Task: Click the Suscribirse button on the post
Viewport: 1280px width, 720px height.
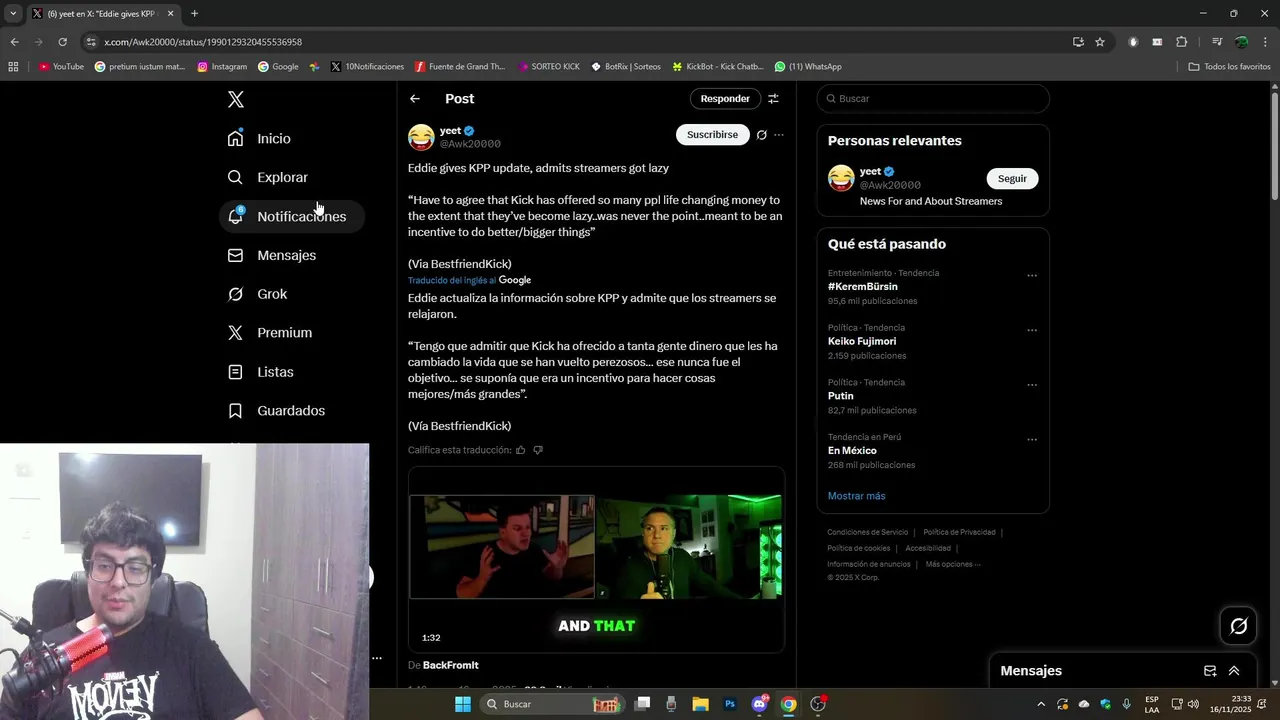Action: pos(712,135)
